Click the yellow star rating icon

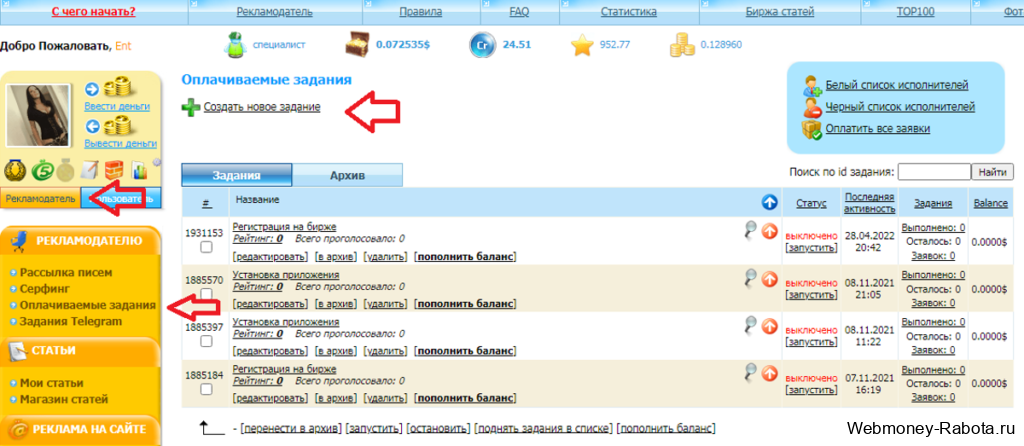[582, 45]
